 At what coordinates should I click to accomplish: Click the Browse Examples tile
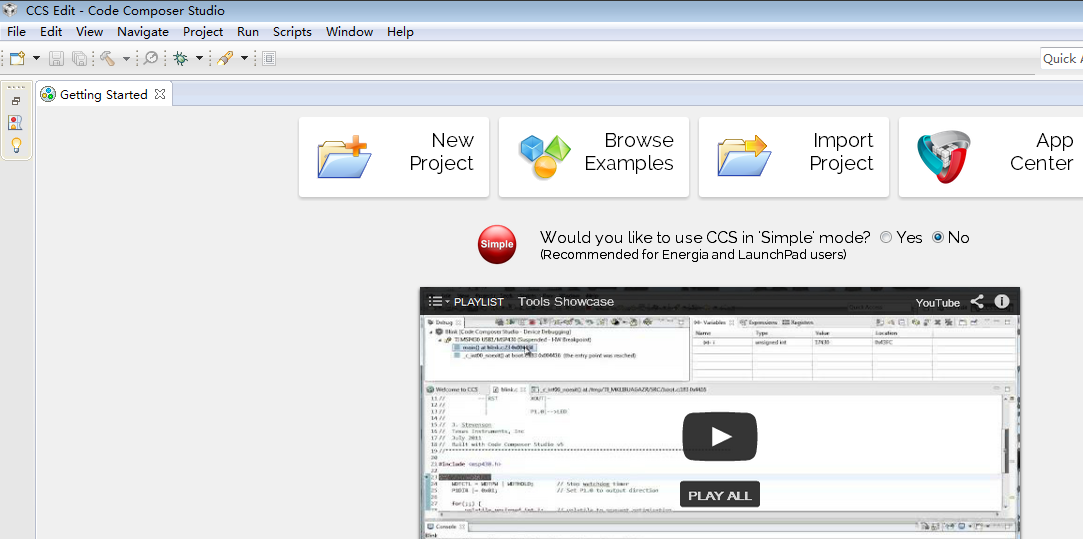tap(594, 157)
